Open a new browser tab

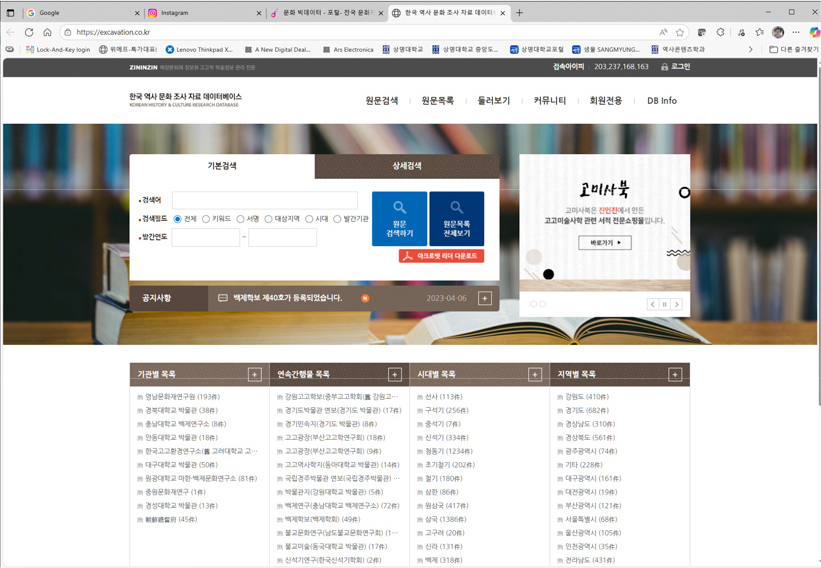pos(519,13)
